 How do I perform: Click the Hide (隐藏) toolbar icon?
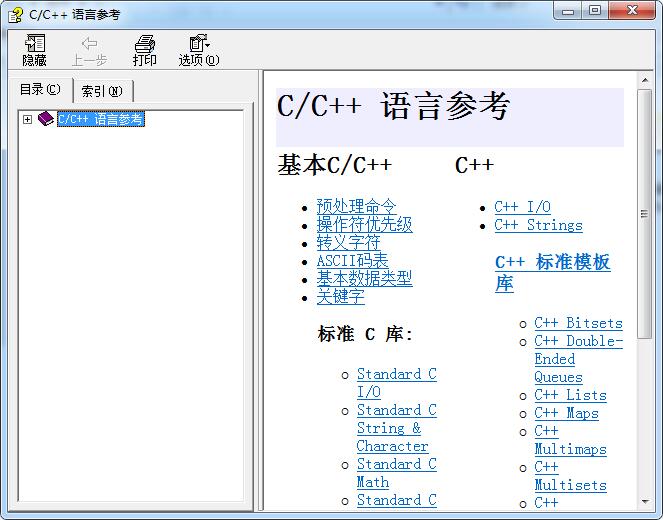[x=35, y=50]
